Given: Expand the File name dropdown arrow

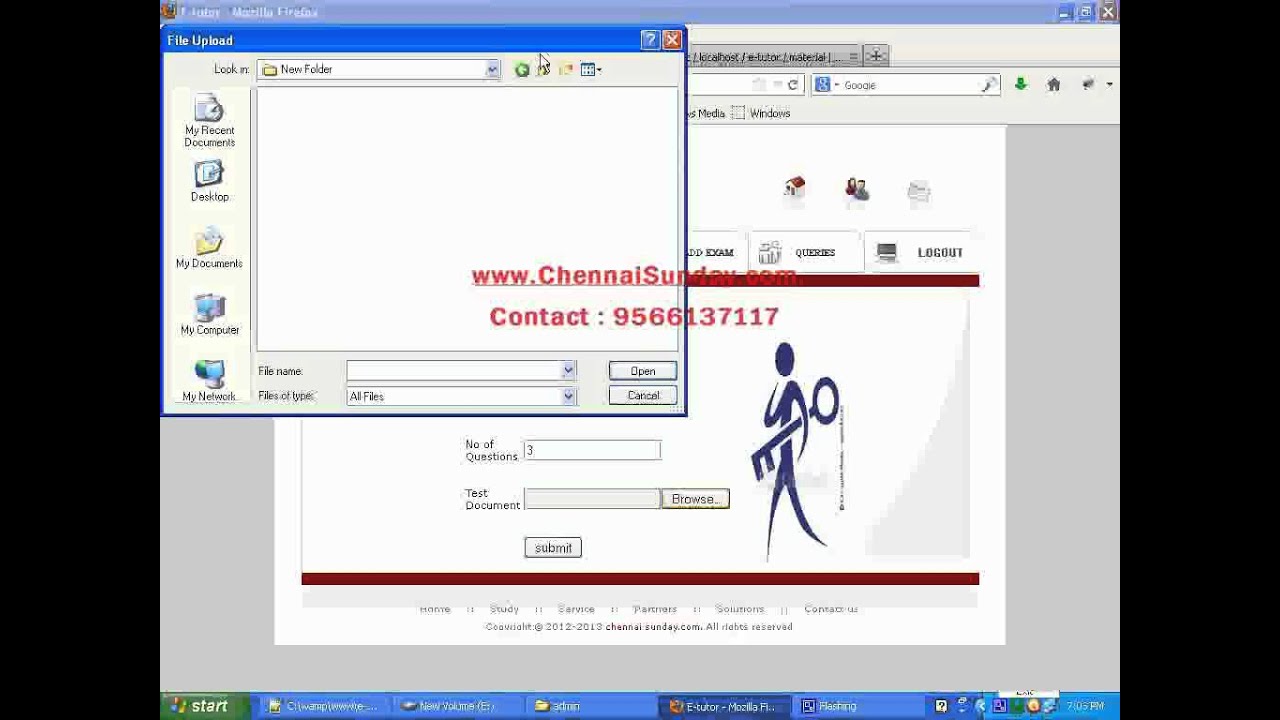Looking at the screenshot, I should [568, 371].
